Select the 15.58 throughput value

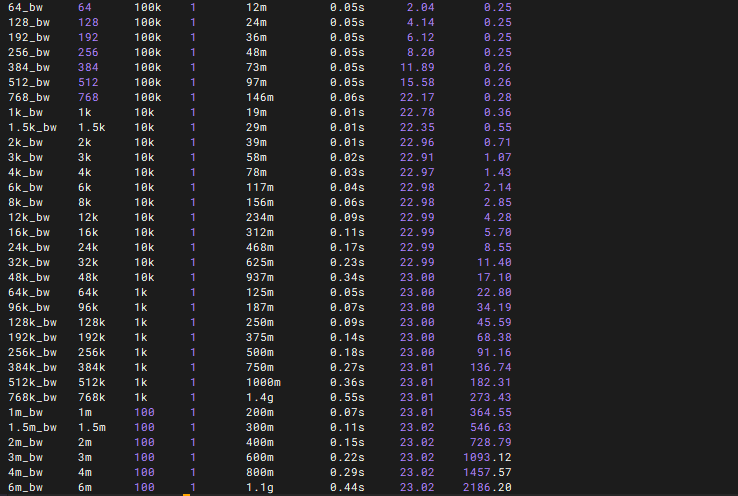416,82
